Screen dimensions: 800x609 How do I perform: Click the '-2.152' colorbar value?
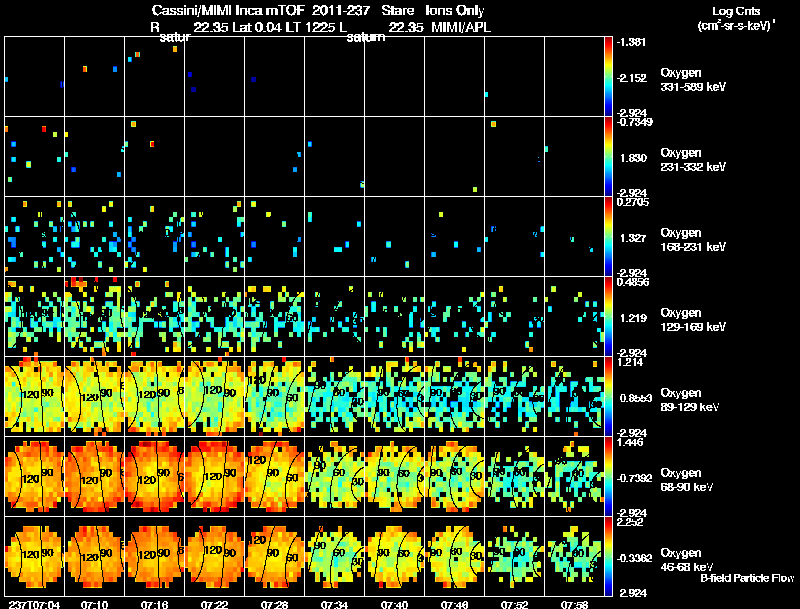[x=631, y=78]
